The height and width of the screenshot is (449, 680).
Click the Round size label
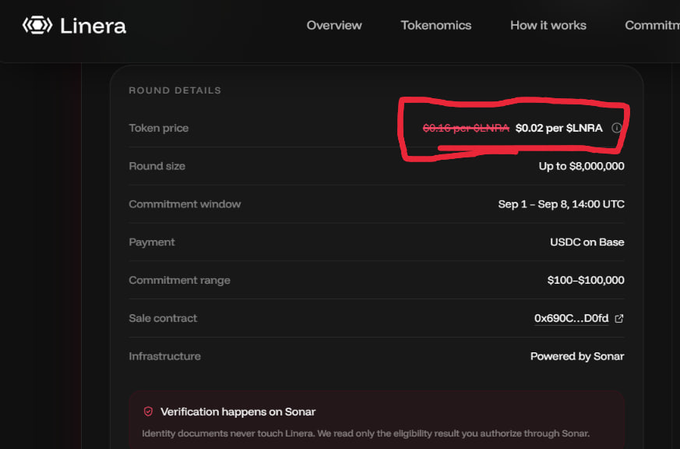click(x=157, y=166)
